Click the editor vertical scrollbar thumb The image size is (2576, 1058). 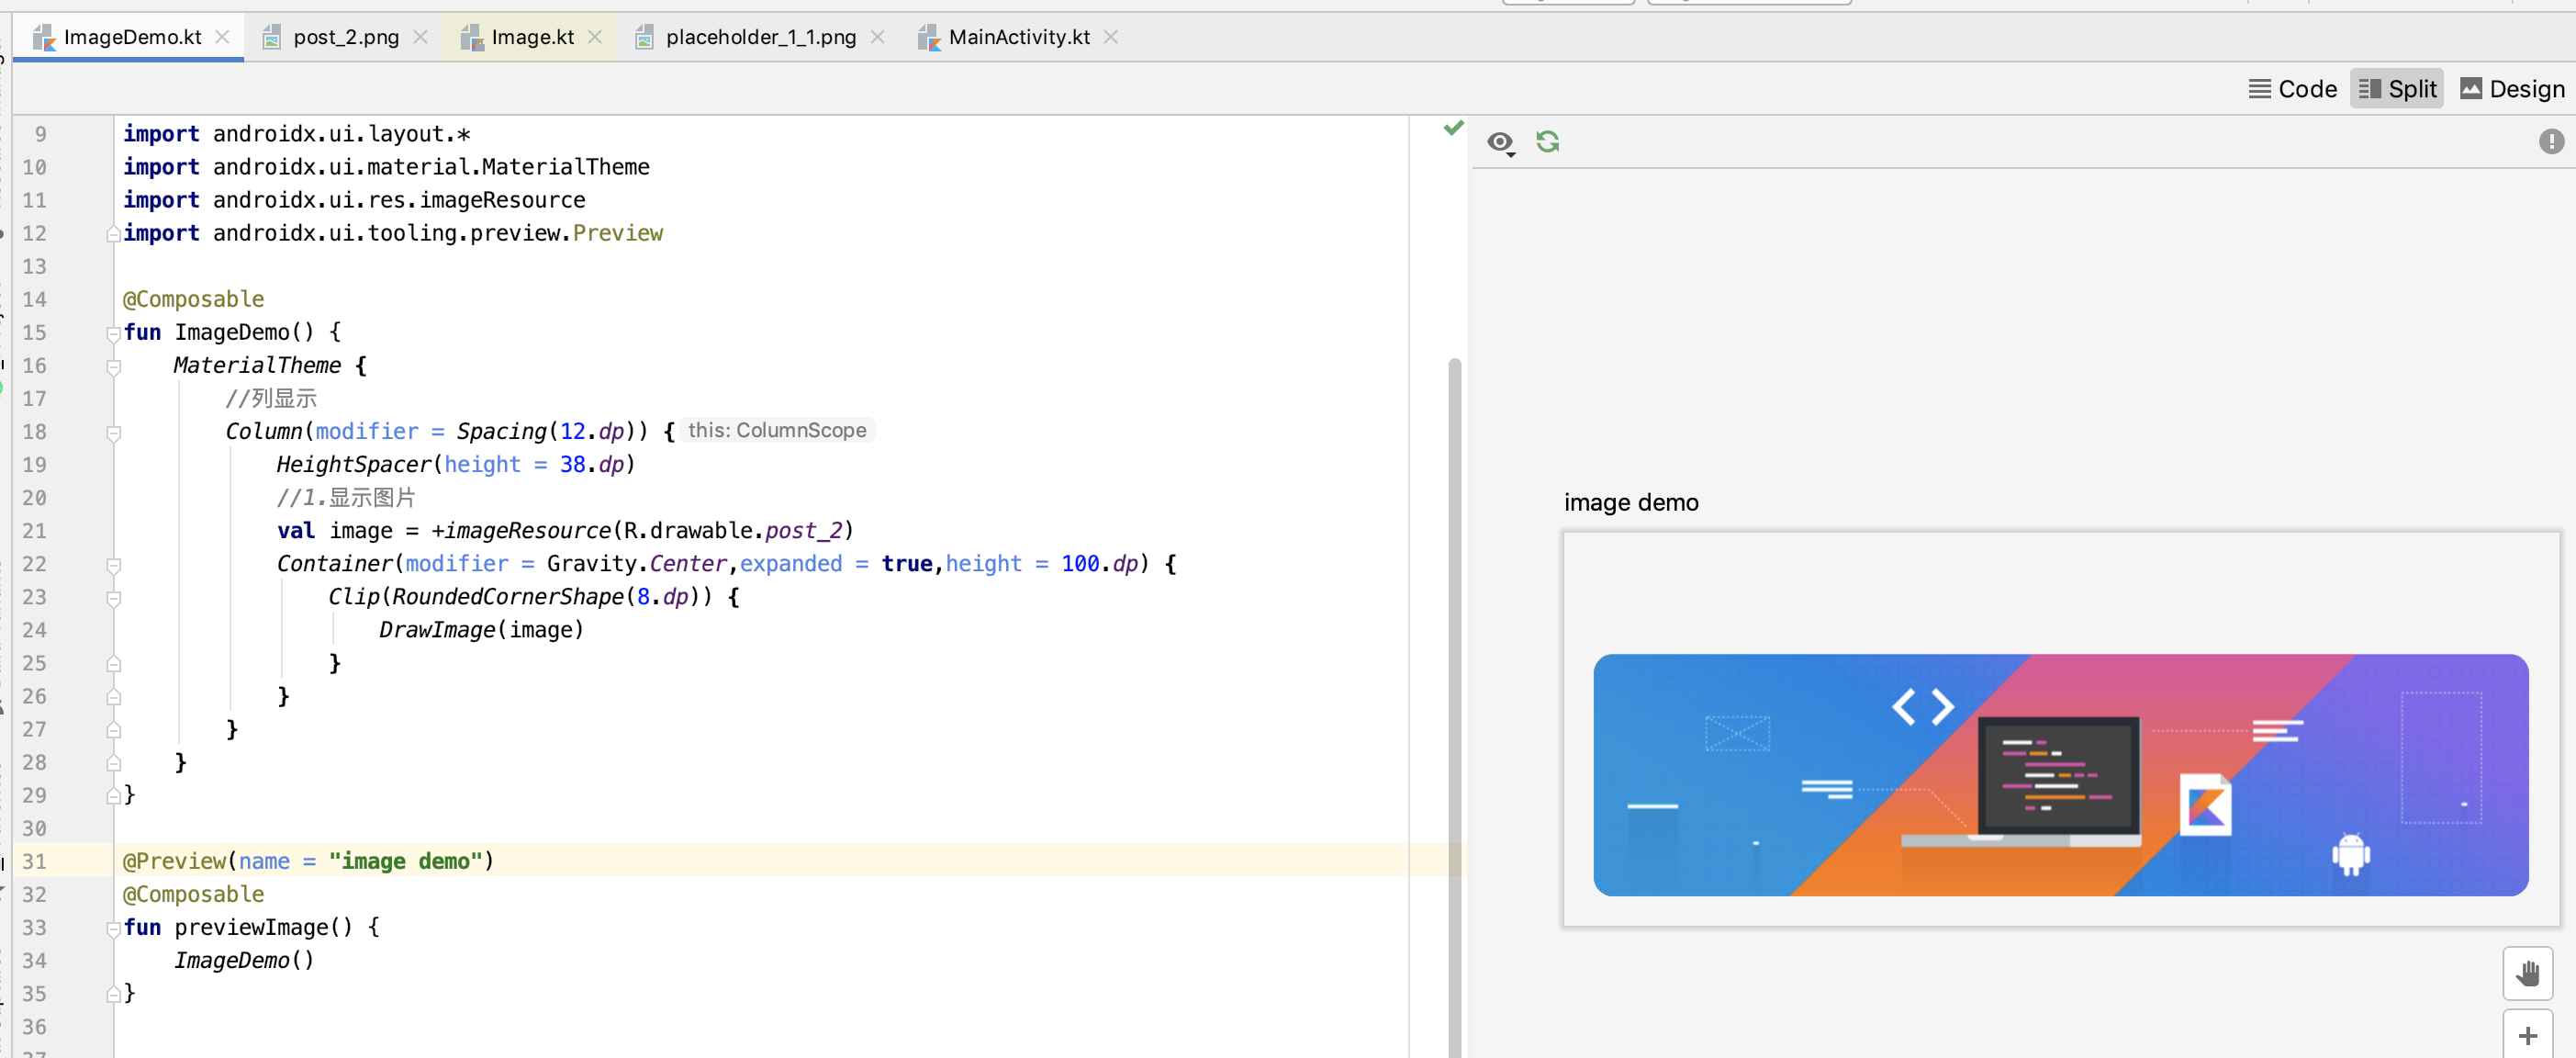click(1454, 700)
